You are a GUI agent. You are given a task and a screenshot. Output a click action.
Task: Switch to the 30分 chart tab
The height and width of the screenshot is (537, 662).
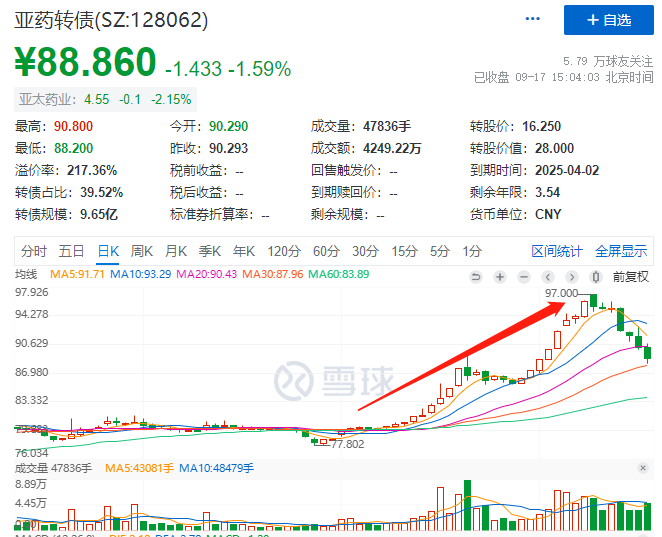point(366,251)
